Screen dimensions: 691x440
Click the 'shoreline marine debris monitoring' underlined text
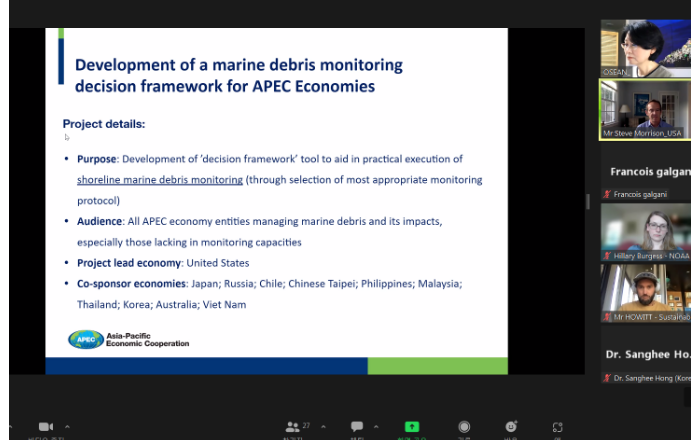pyautogui.click(x=160, y=180)
